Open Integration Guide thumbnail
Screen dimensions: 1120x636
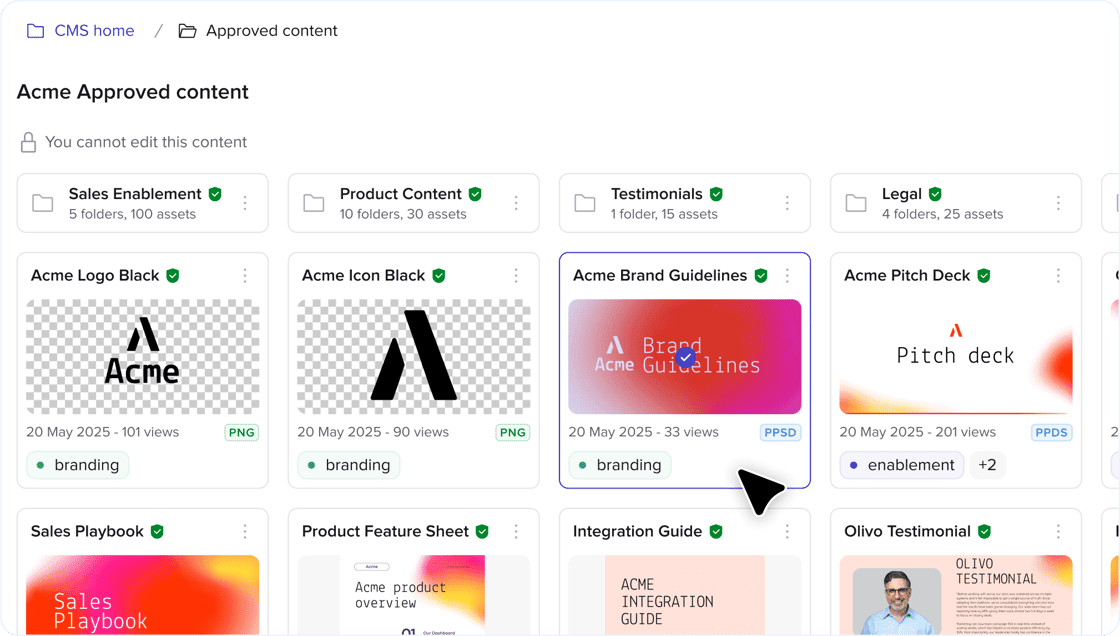click(685, 595)
